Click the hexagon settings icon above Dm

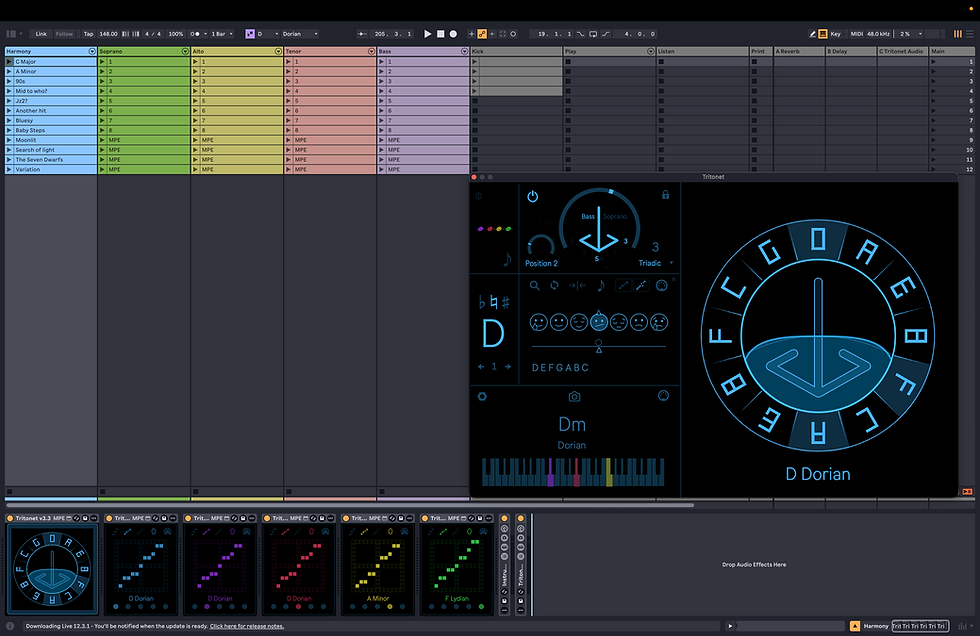pyautogui.click(x=482, y=396)
